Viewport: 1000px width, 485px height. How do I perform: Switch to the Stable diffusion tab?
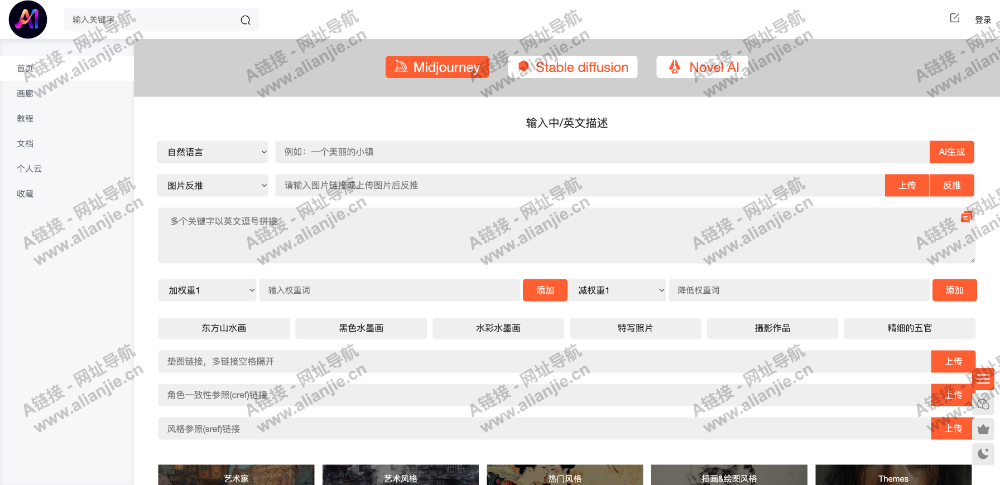573,67
